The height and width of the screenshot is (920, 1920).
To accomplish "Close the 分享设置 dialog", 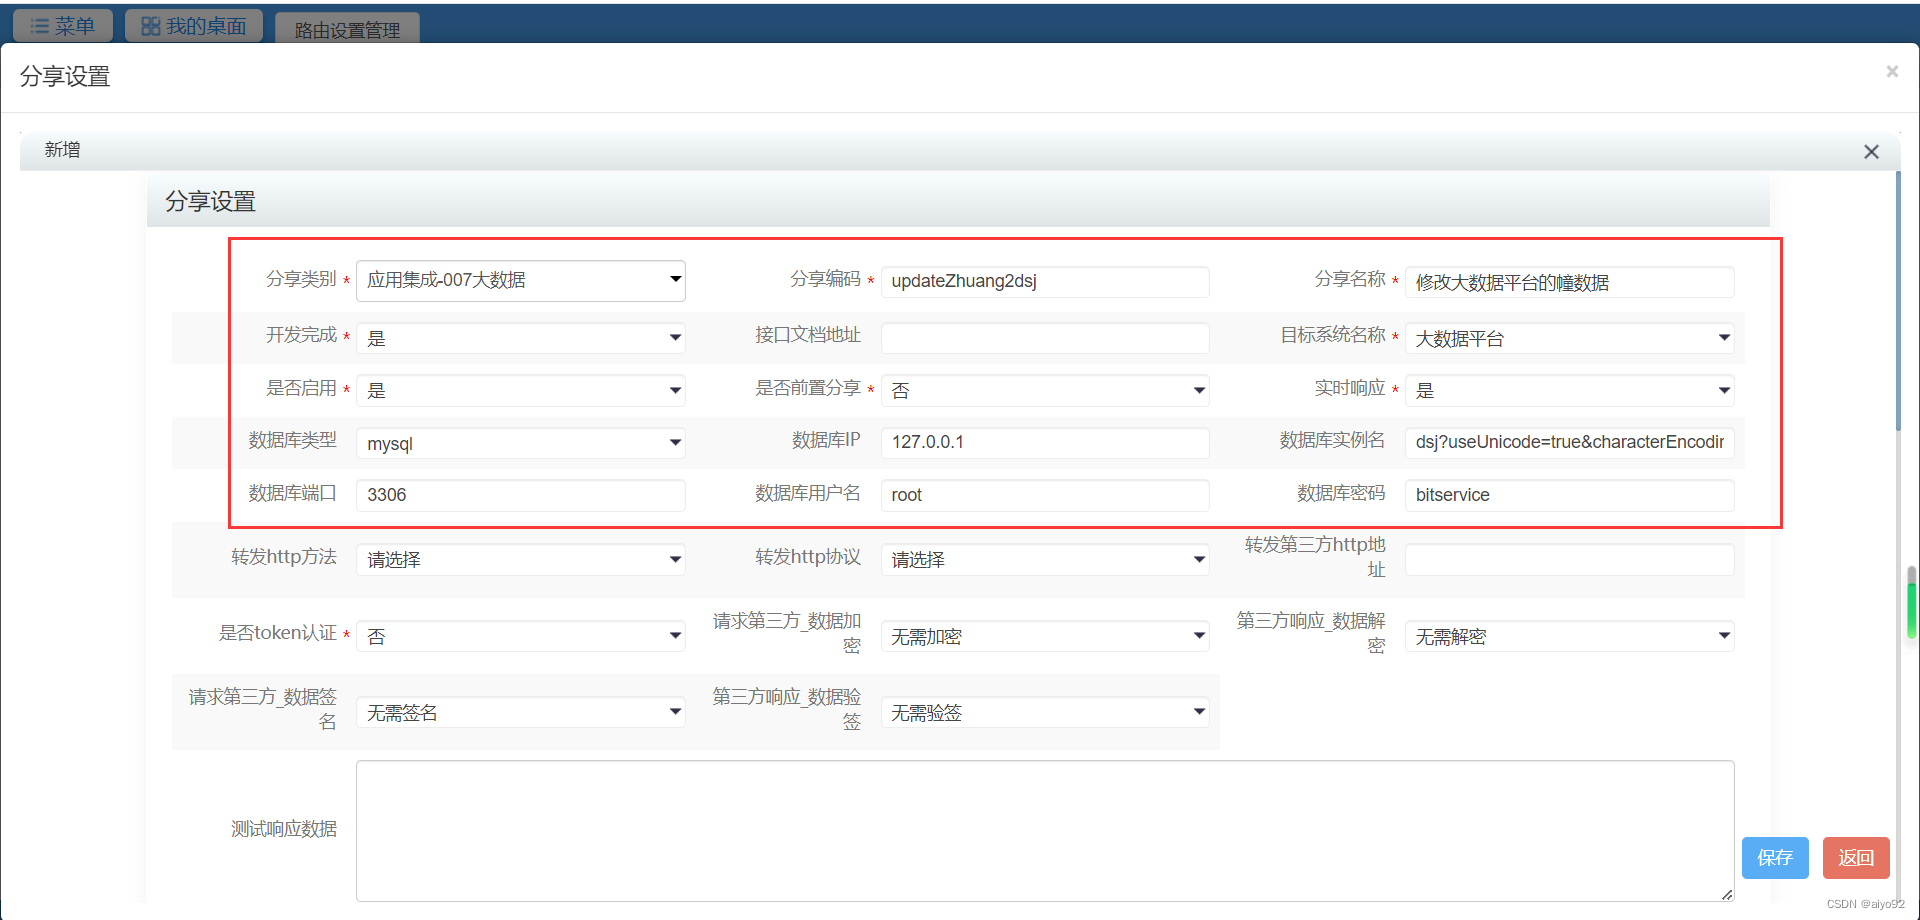I will pos(1892,72).
